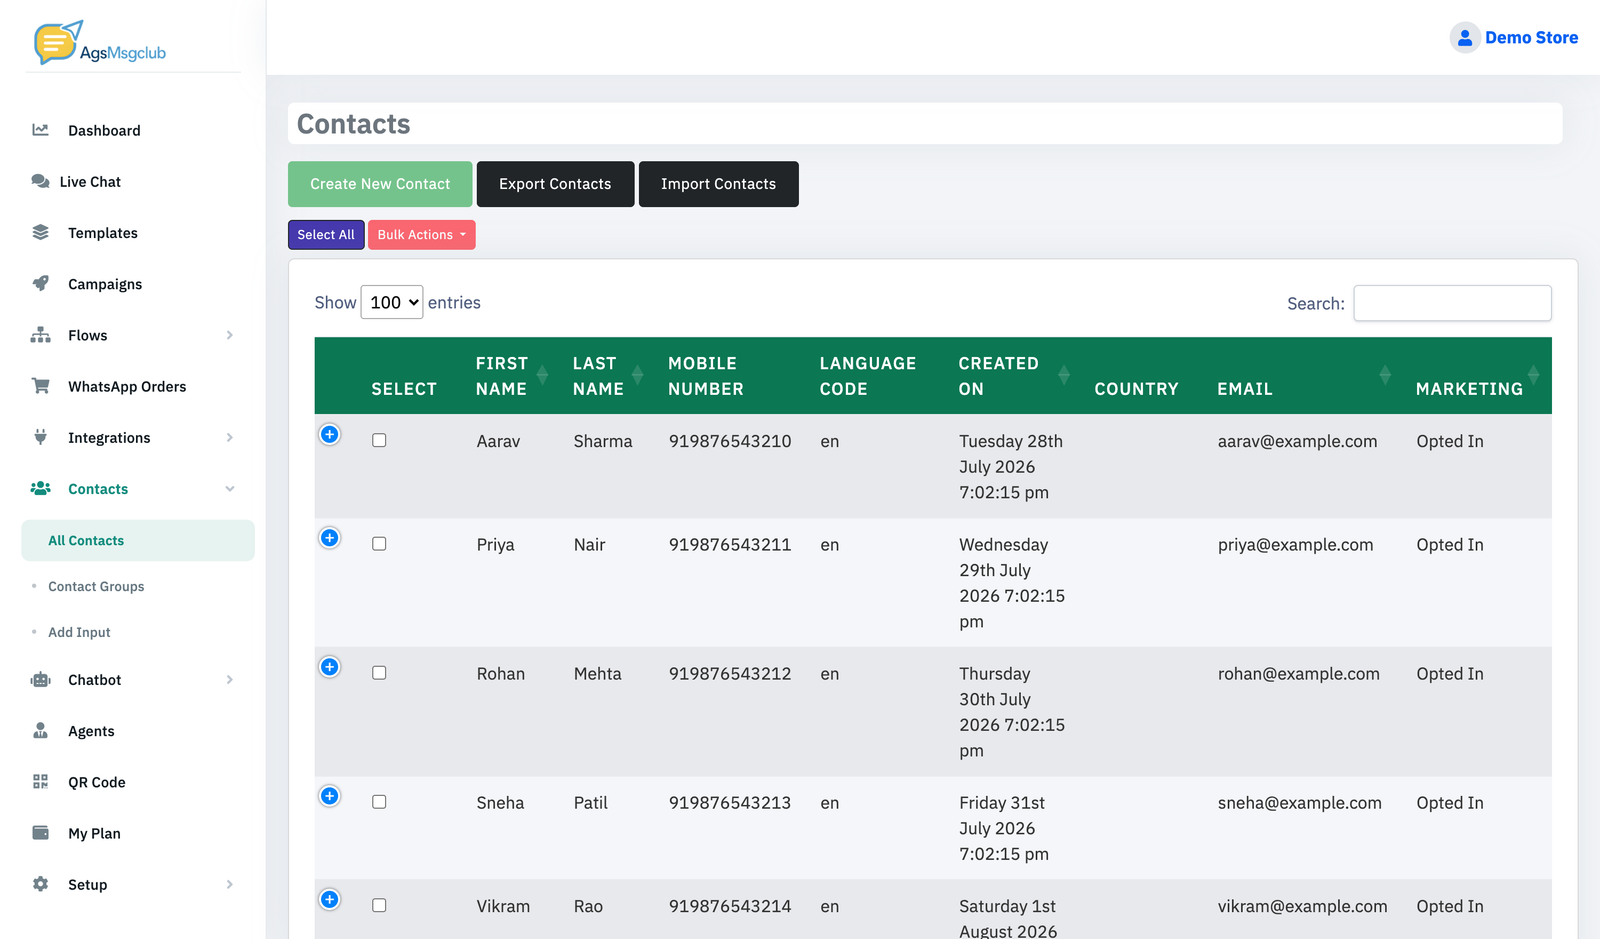Click the WhatsApp Orders cart icon
Image resolution: width=1600 pixels, height=939 pixels.
click(40, 386)
